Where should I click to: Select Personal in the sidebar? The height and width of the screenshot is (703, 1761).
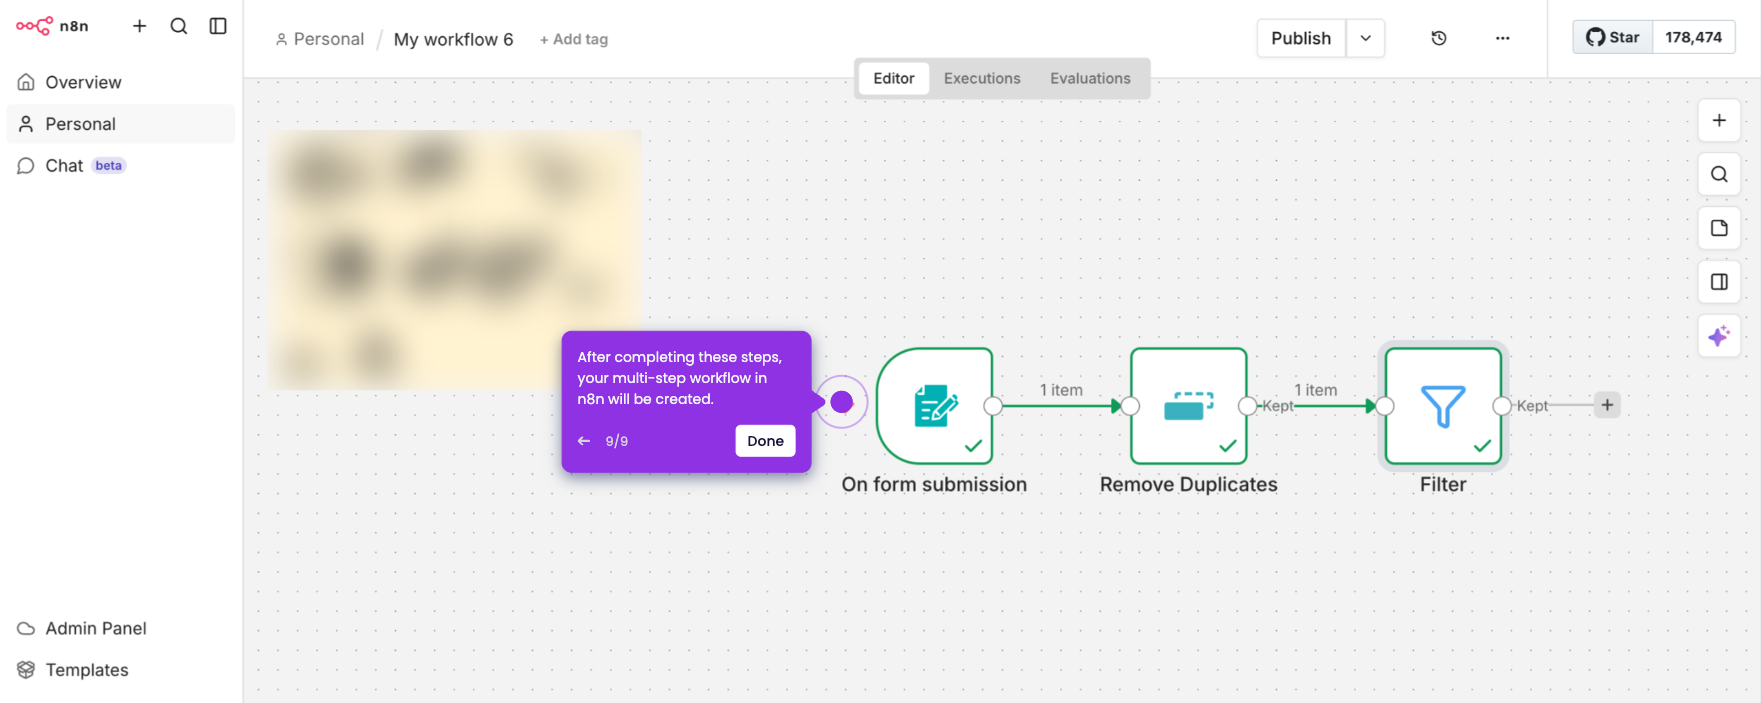[121, 124]
